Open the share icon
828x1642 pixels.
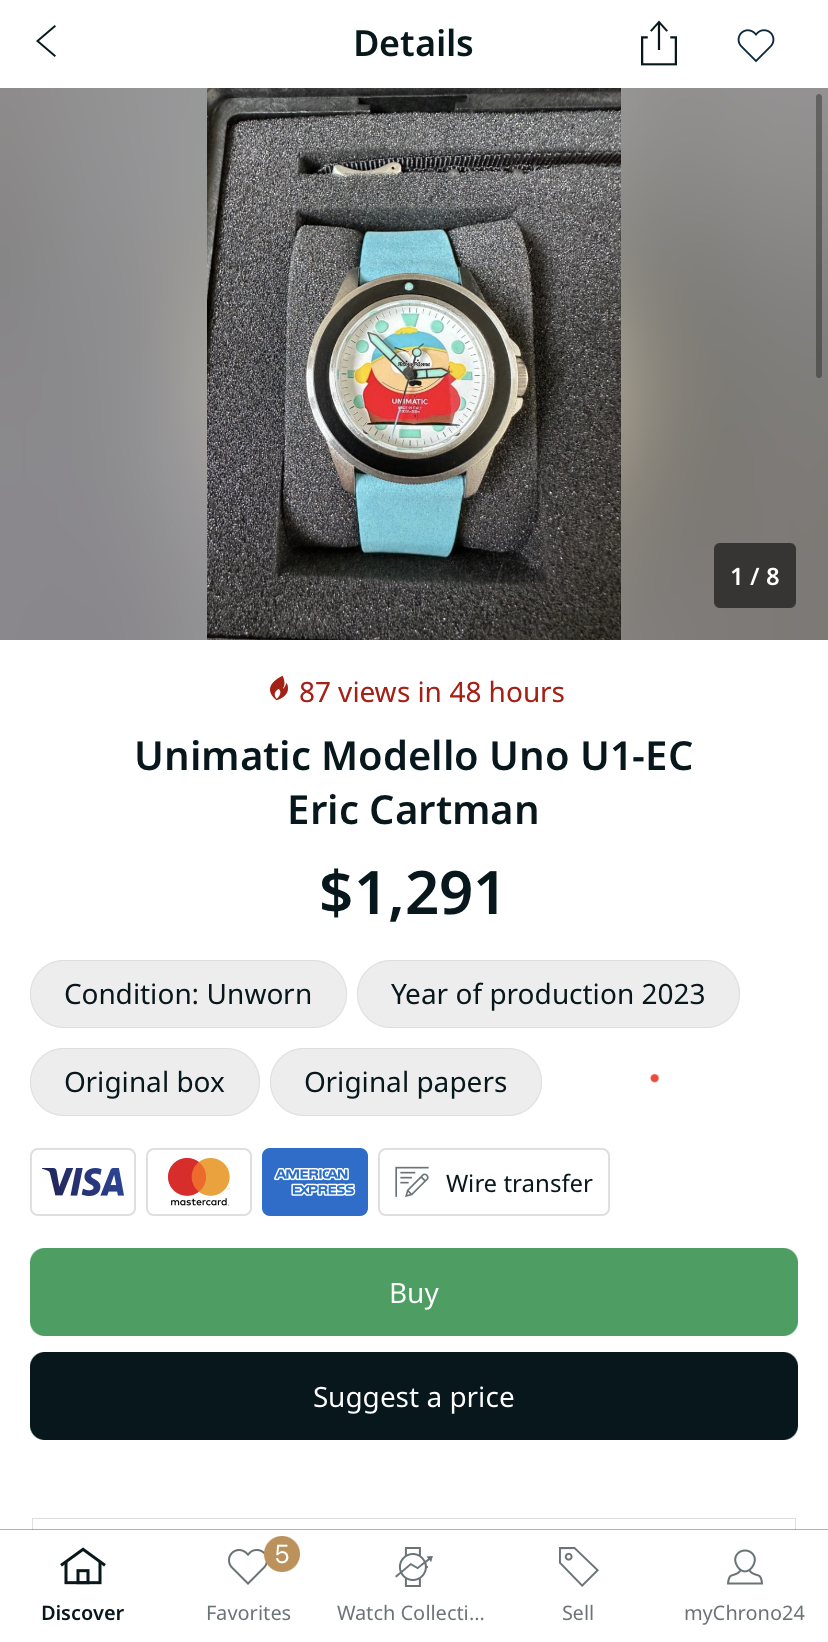pos(658,44)
